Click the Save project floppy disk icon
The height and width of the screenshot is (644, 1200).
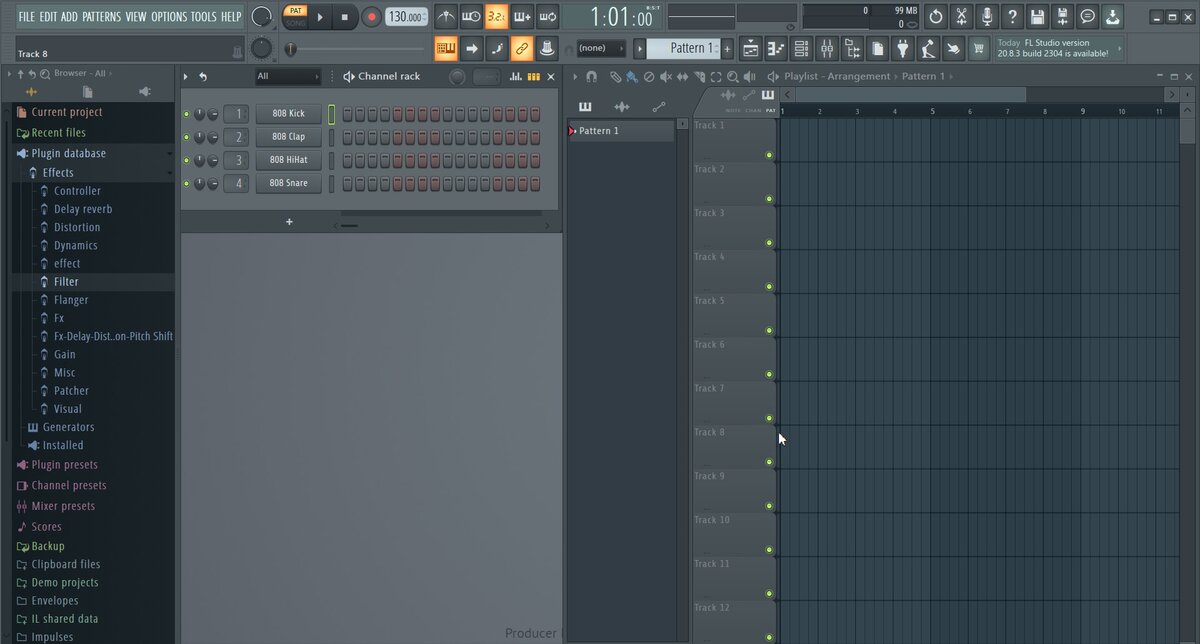(x=1037, y=17)
